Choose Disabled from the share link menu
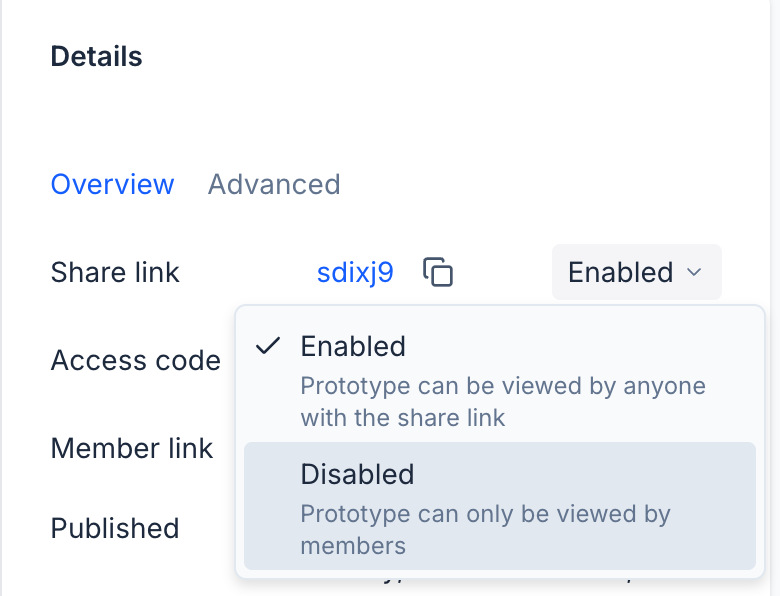Viewport: 780px width, 596px height. 499,506
